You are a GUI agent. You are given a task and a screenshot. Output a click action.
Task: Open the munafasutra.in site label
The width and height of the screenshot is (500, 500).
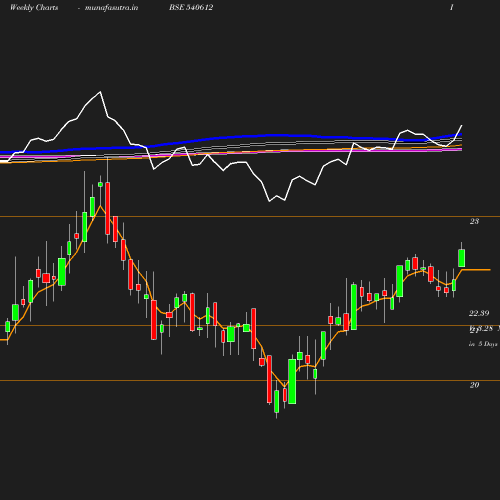[x=111, y=8]
